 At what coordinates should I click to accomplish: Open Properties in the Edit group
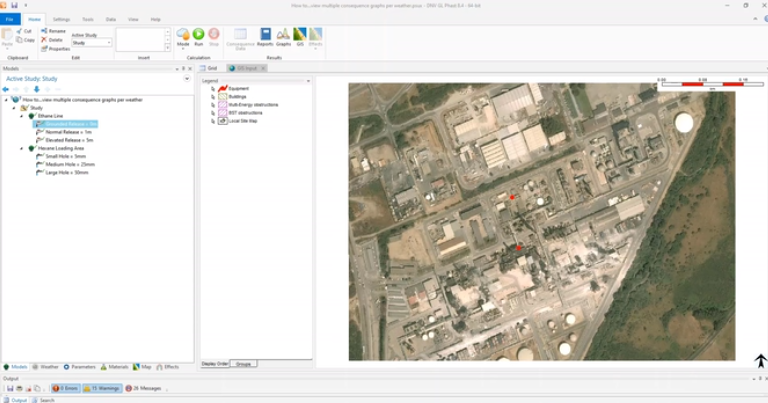click(x=55, y=48)
